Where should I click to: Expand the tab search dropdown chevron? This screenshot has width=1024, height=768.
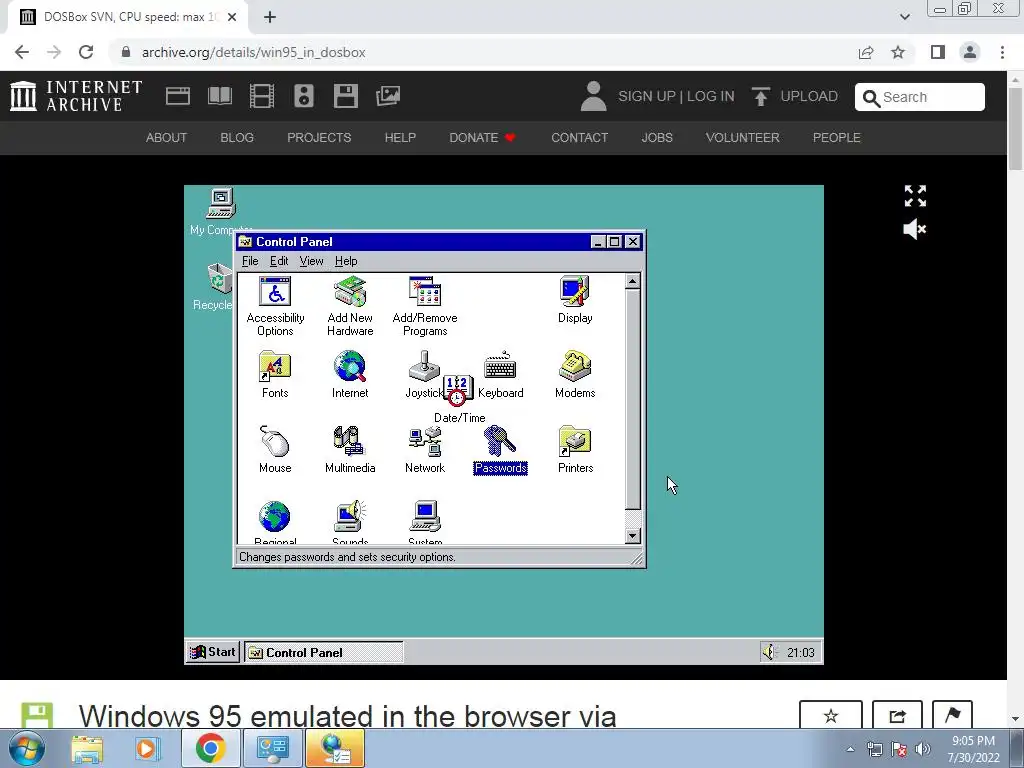pos(904,17)
